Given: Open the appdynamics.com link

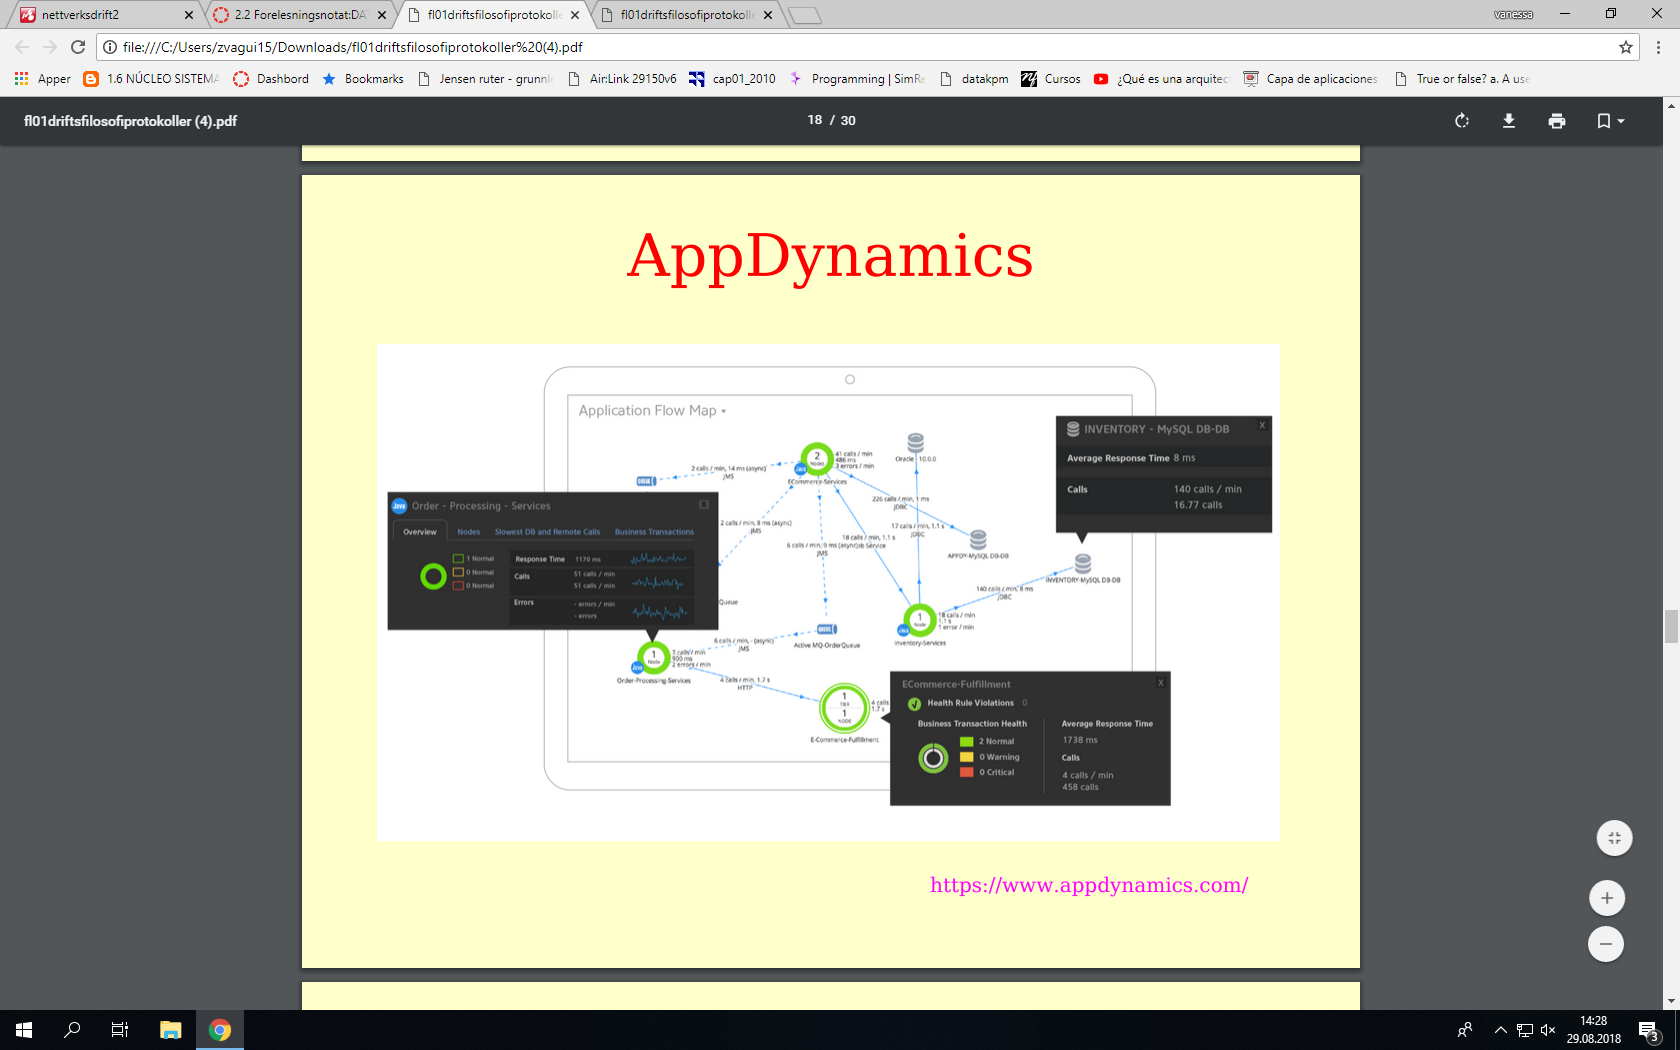Looking at the screenshot, I should point(1089,885).
